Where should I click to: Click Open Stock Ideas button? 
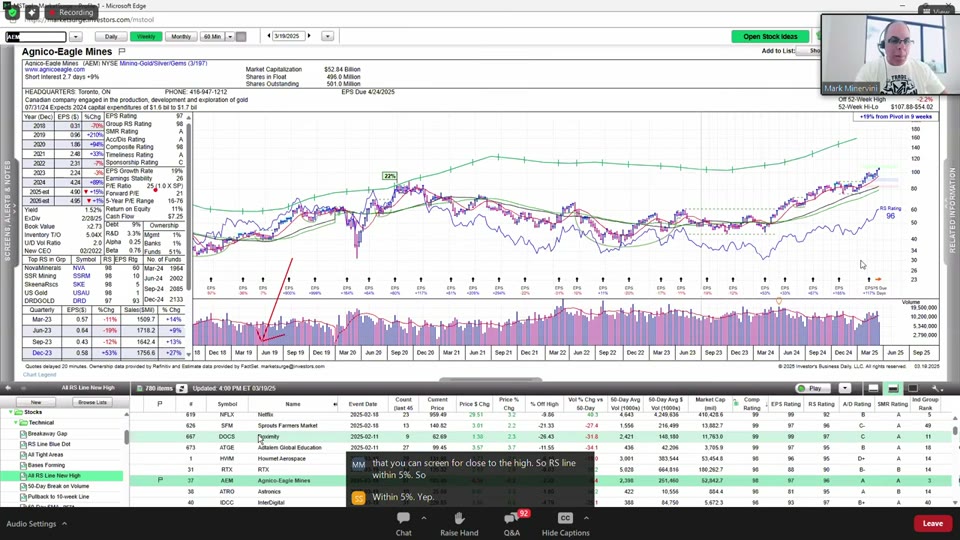770,37
